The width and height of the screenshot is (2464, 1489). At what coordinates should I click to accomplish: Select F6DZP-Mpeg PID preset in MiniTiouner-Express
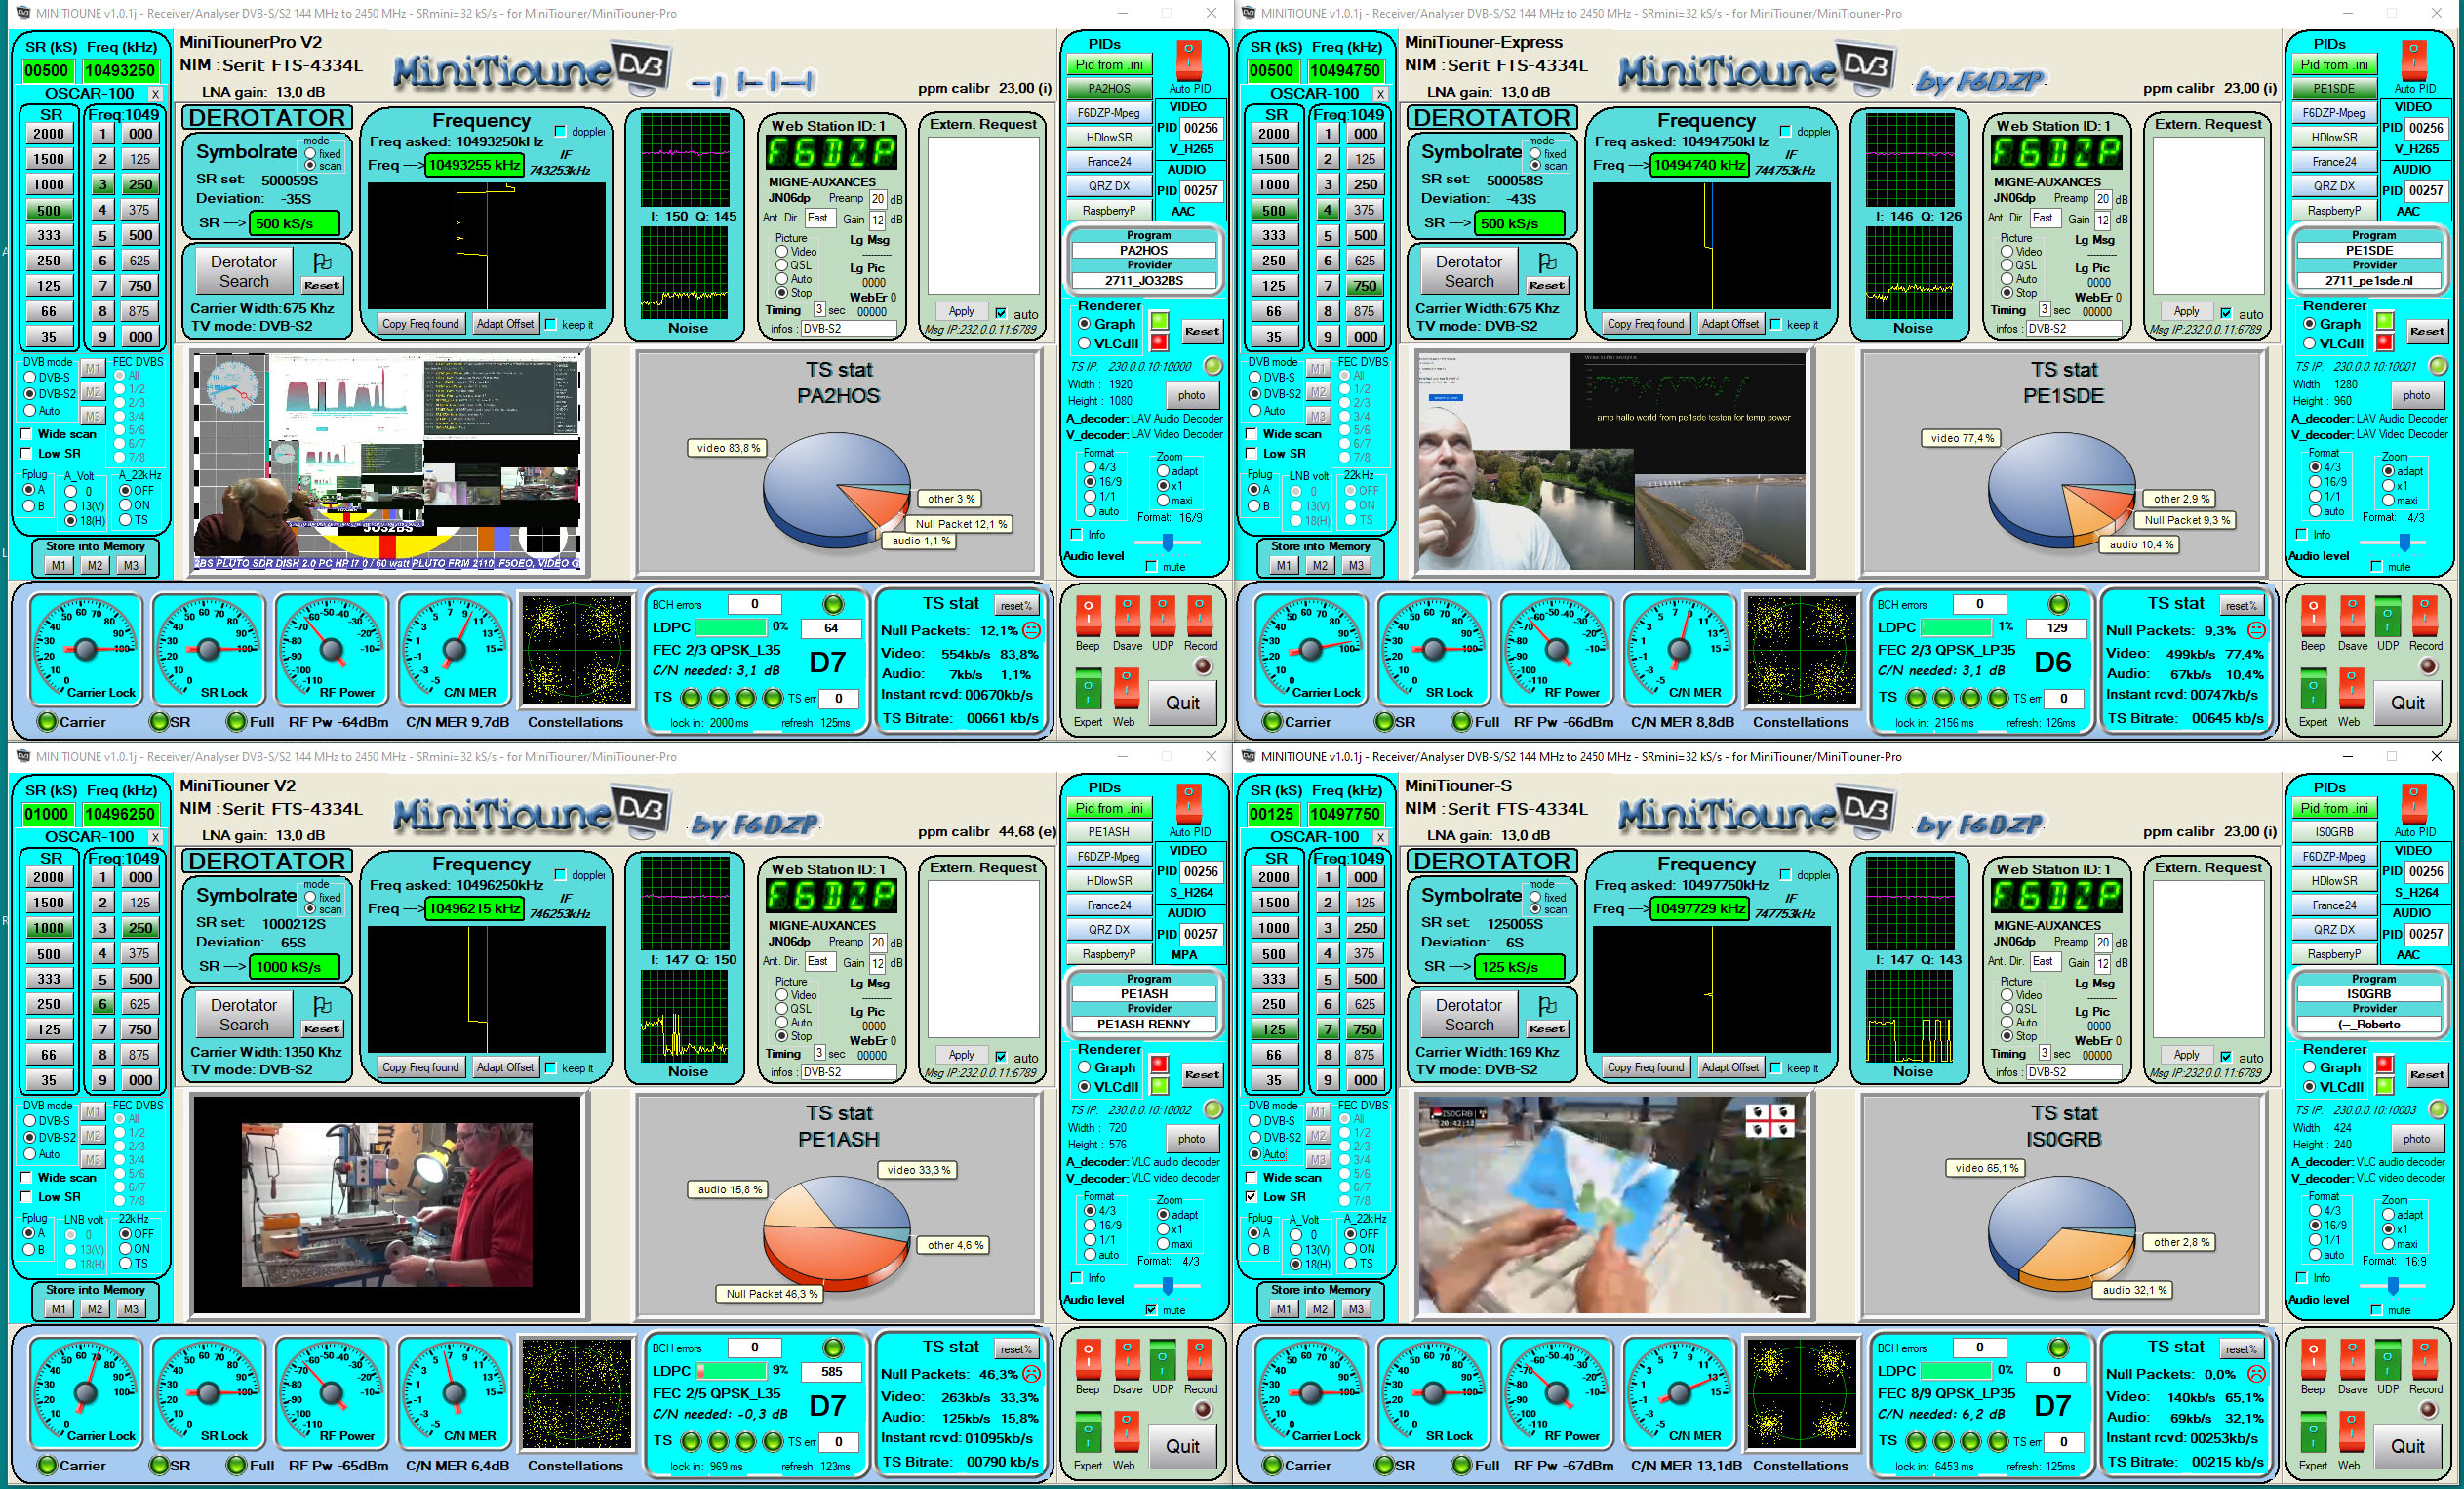2334,113
